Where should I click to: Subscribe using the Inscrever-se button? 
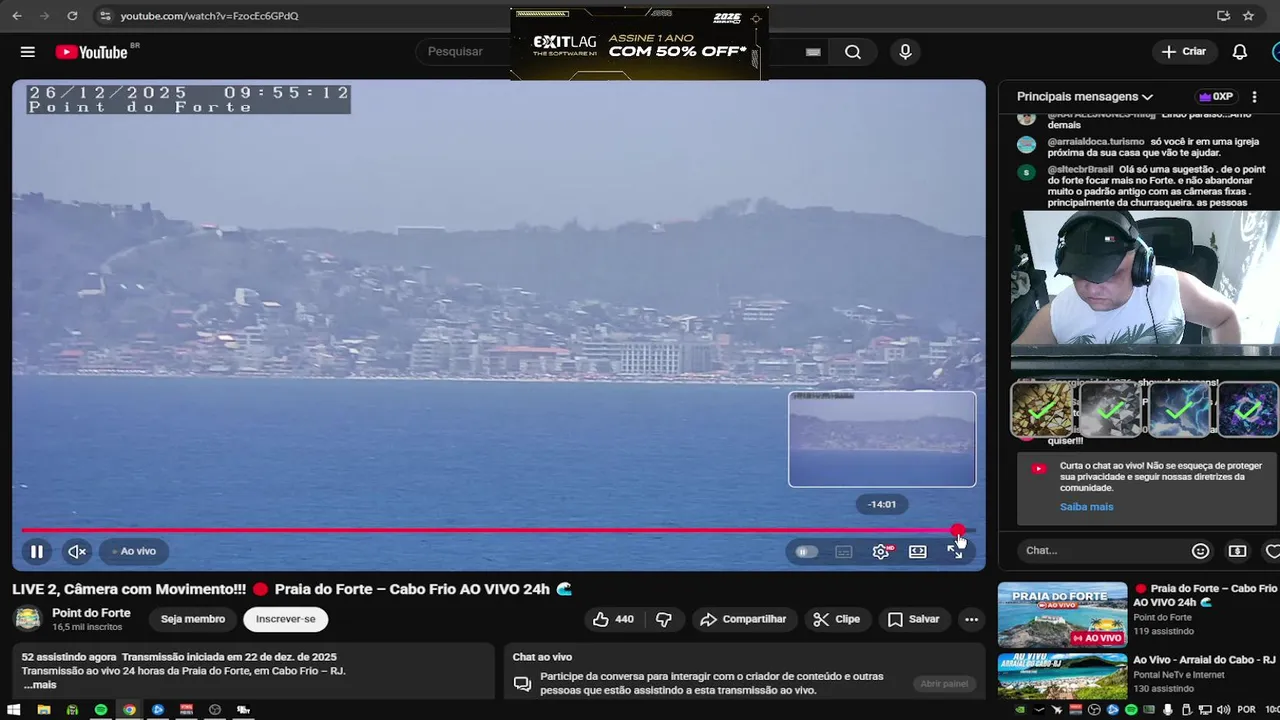285,619
